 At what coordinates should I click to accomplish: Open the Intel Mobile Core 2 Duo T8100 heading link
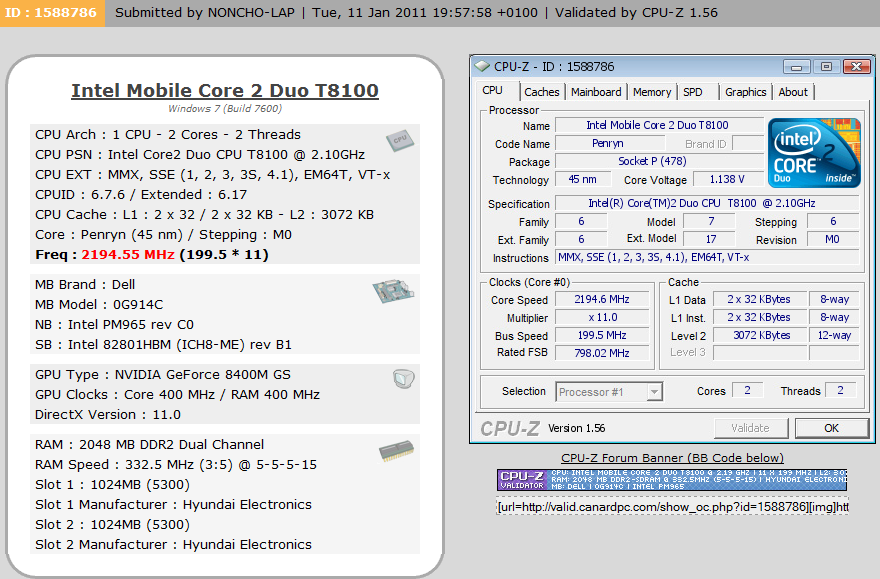[x=224, y=90]
